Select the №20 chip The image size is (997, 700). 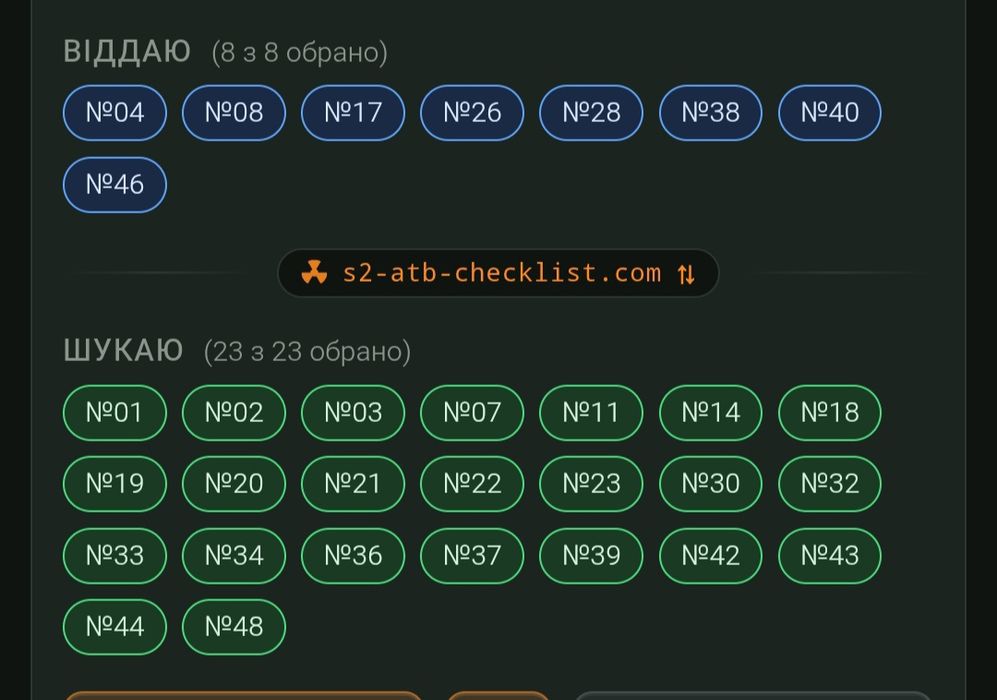(234, 484)
